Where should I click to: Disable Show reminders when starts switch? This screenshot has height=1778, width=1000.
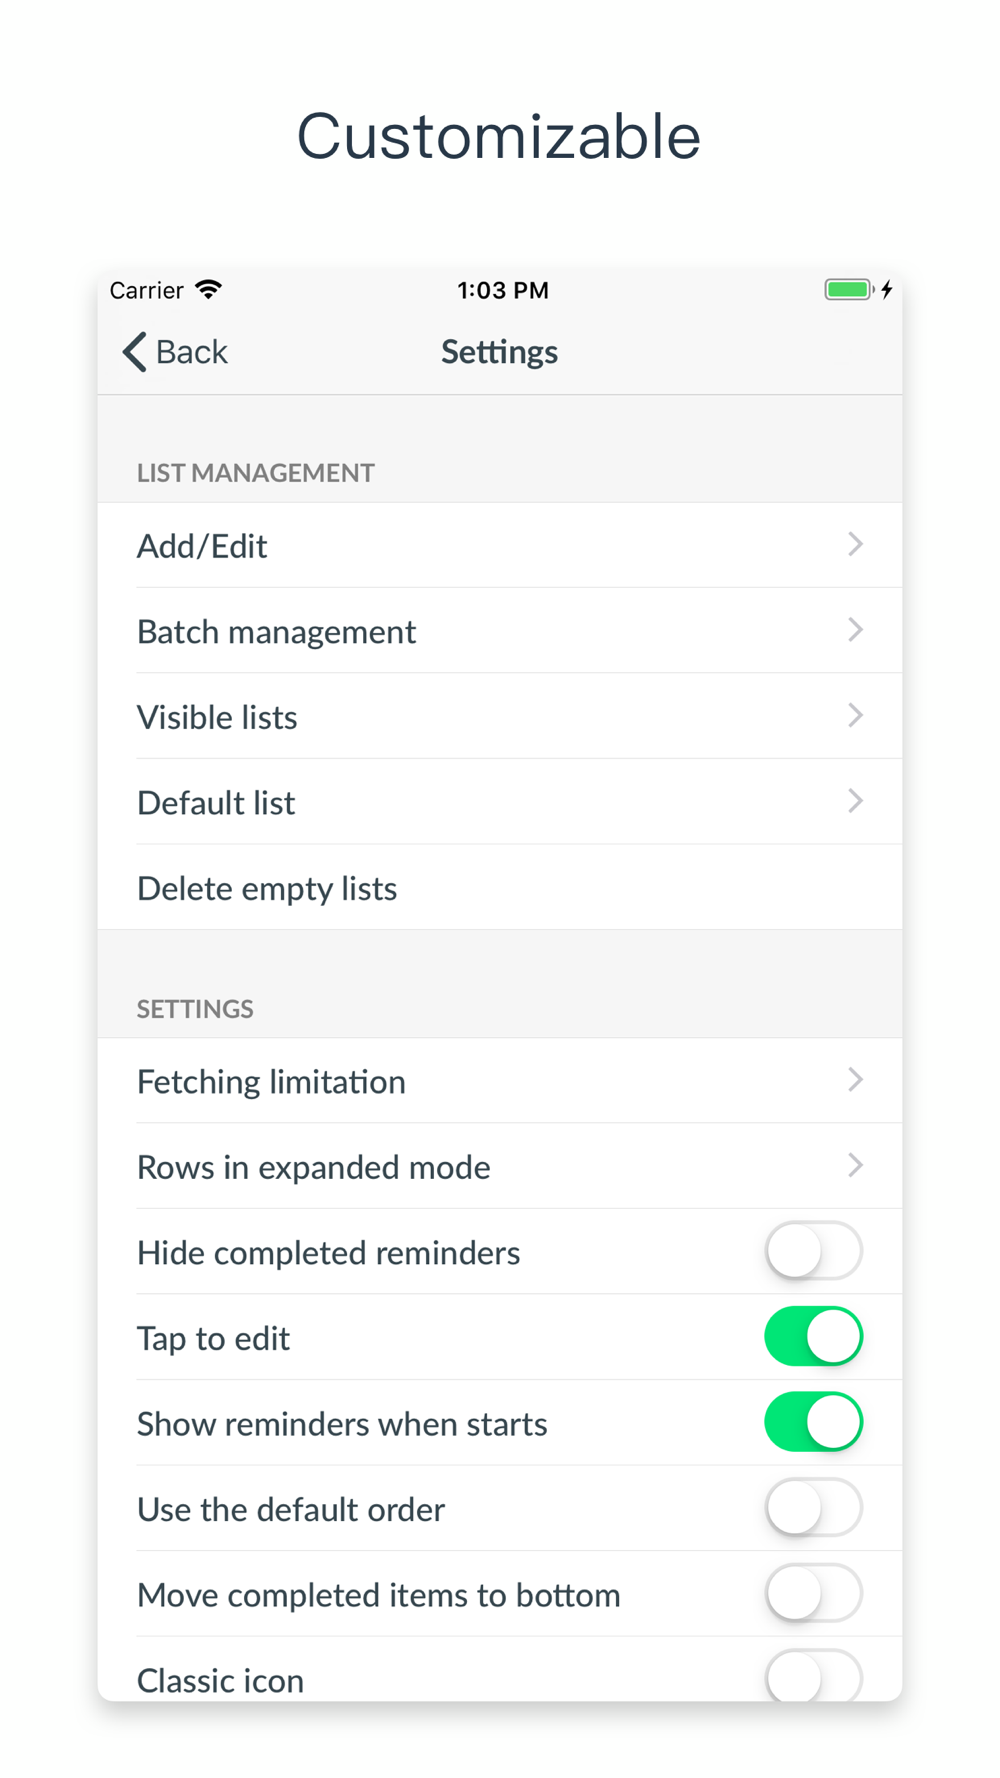813,1422
